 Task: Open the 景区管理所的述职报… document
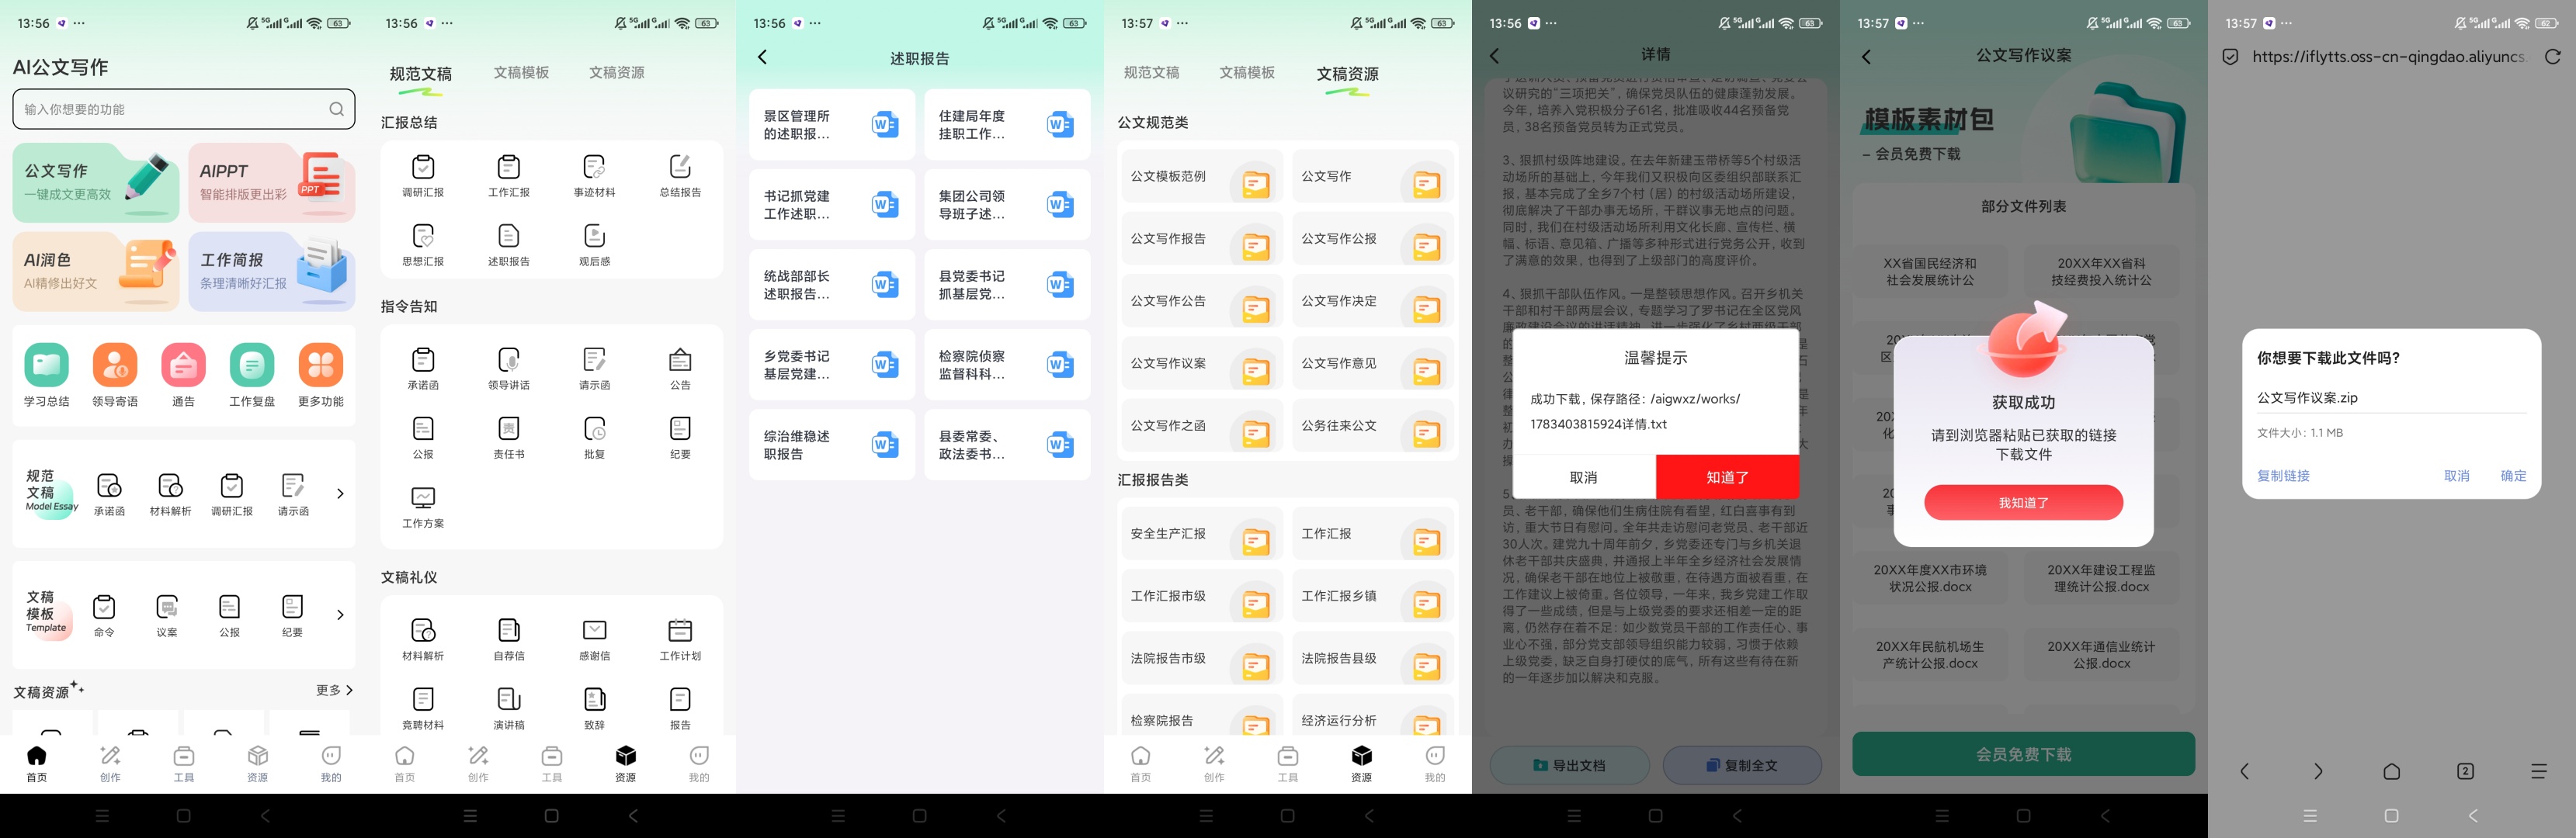tap(832, 125)
